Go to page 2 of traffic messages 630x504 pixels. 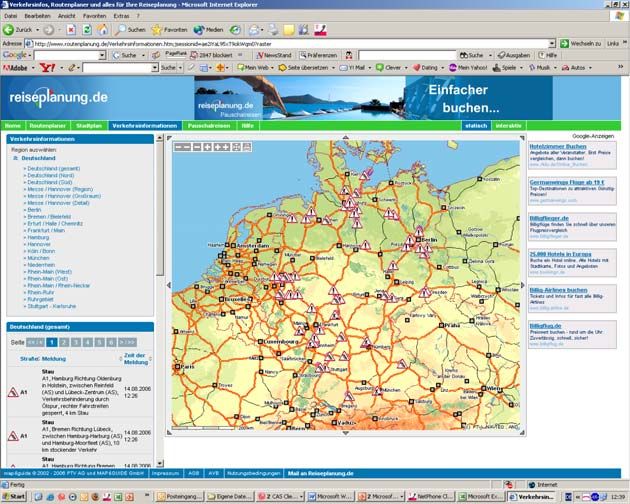coord(64,342)
